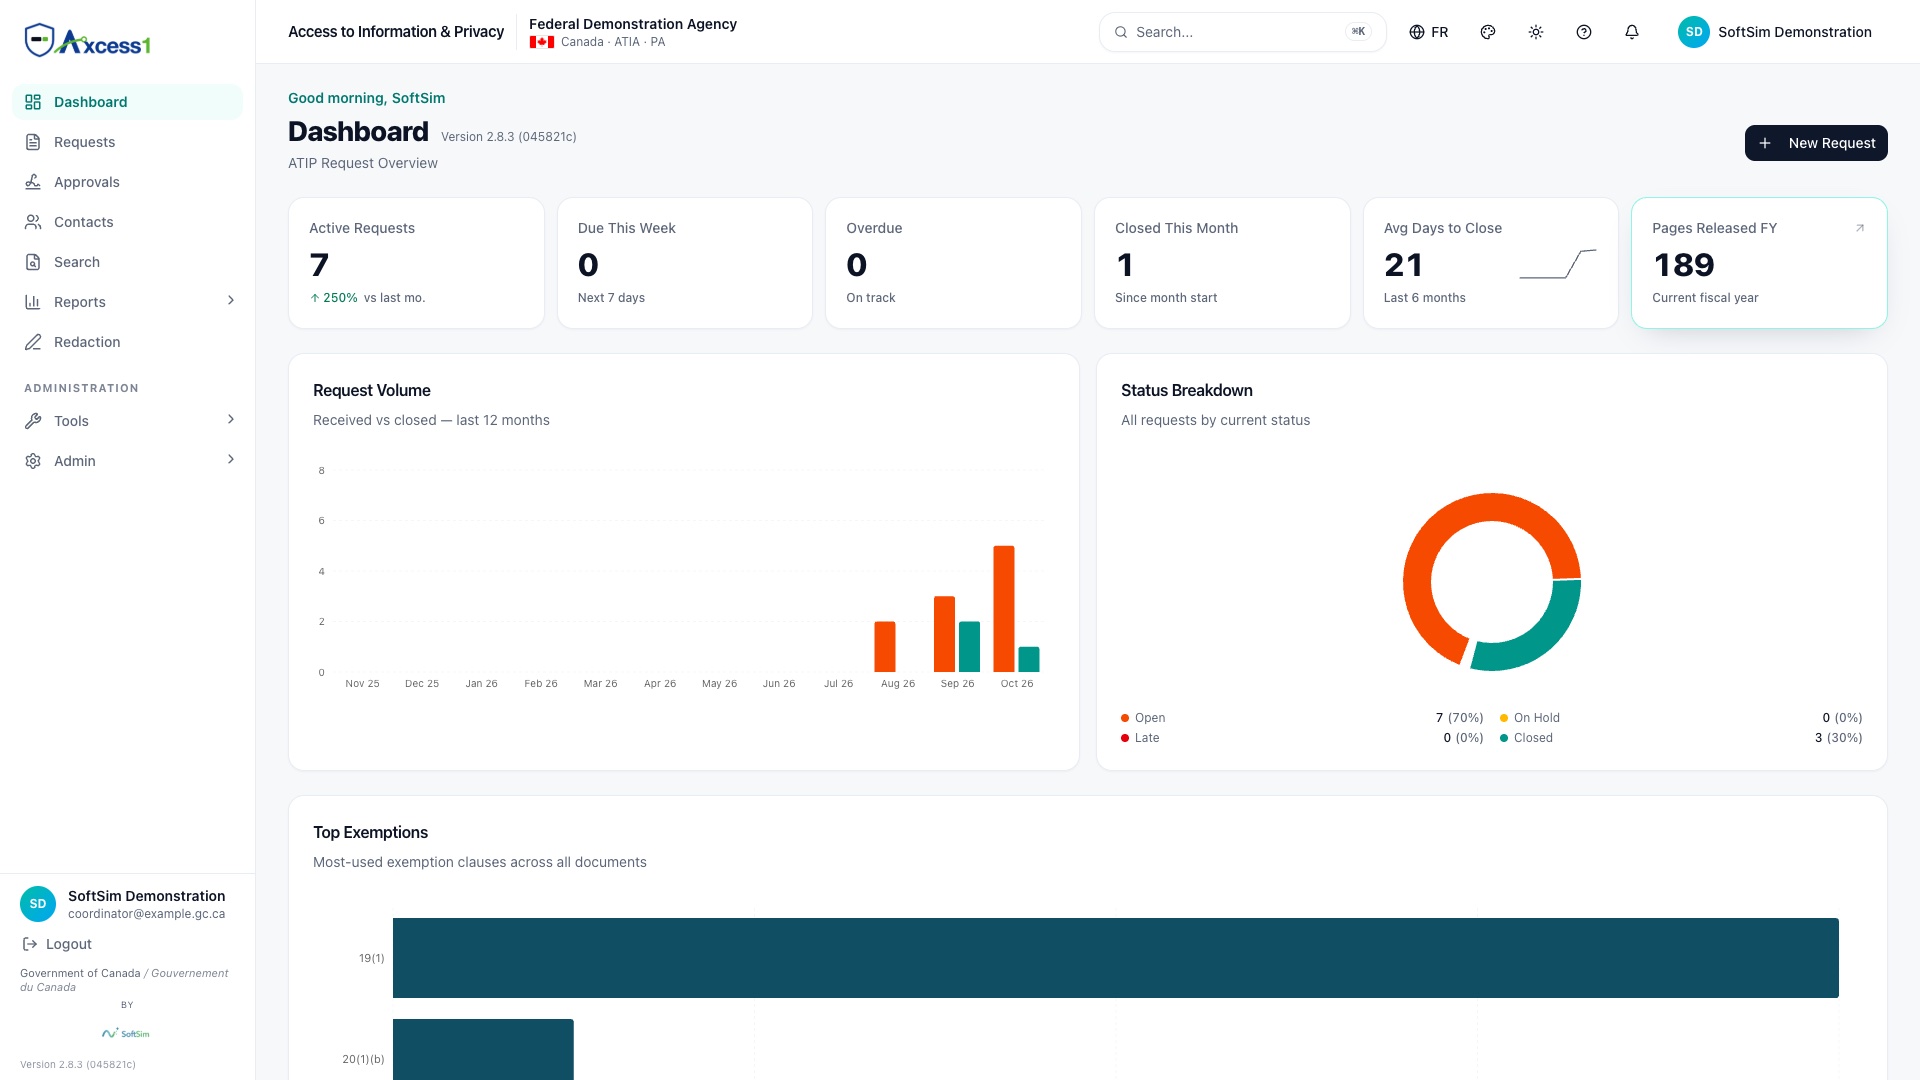Open notifications bell icon

coord(1632,32)
